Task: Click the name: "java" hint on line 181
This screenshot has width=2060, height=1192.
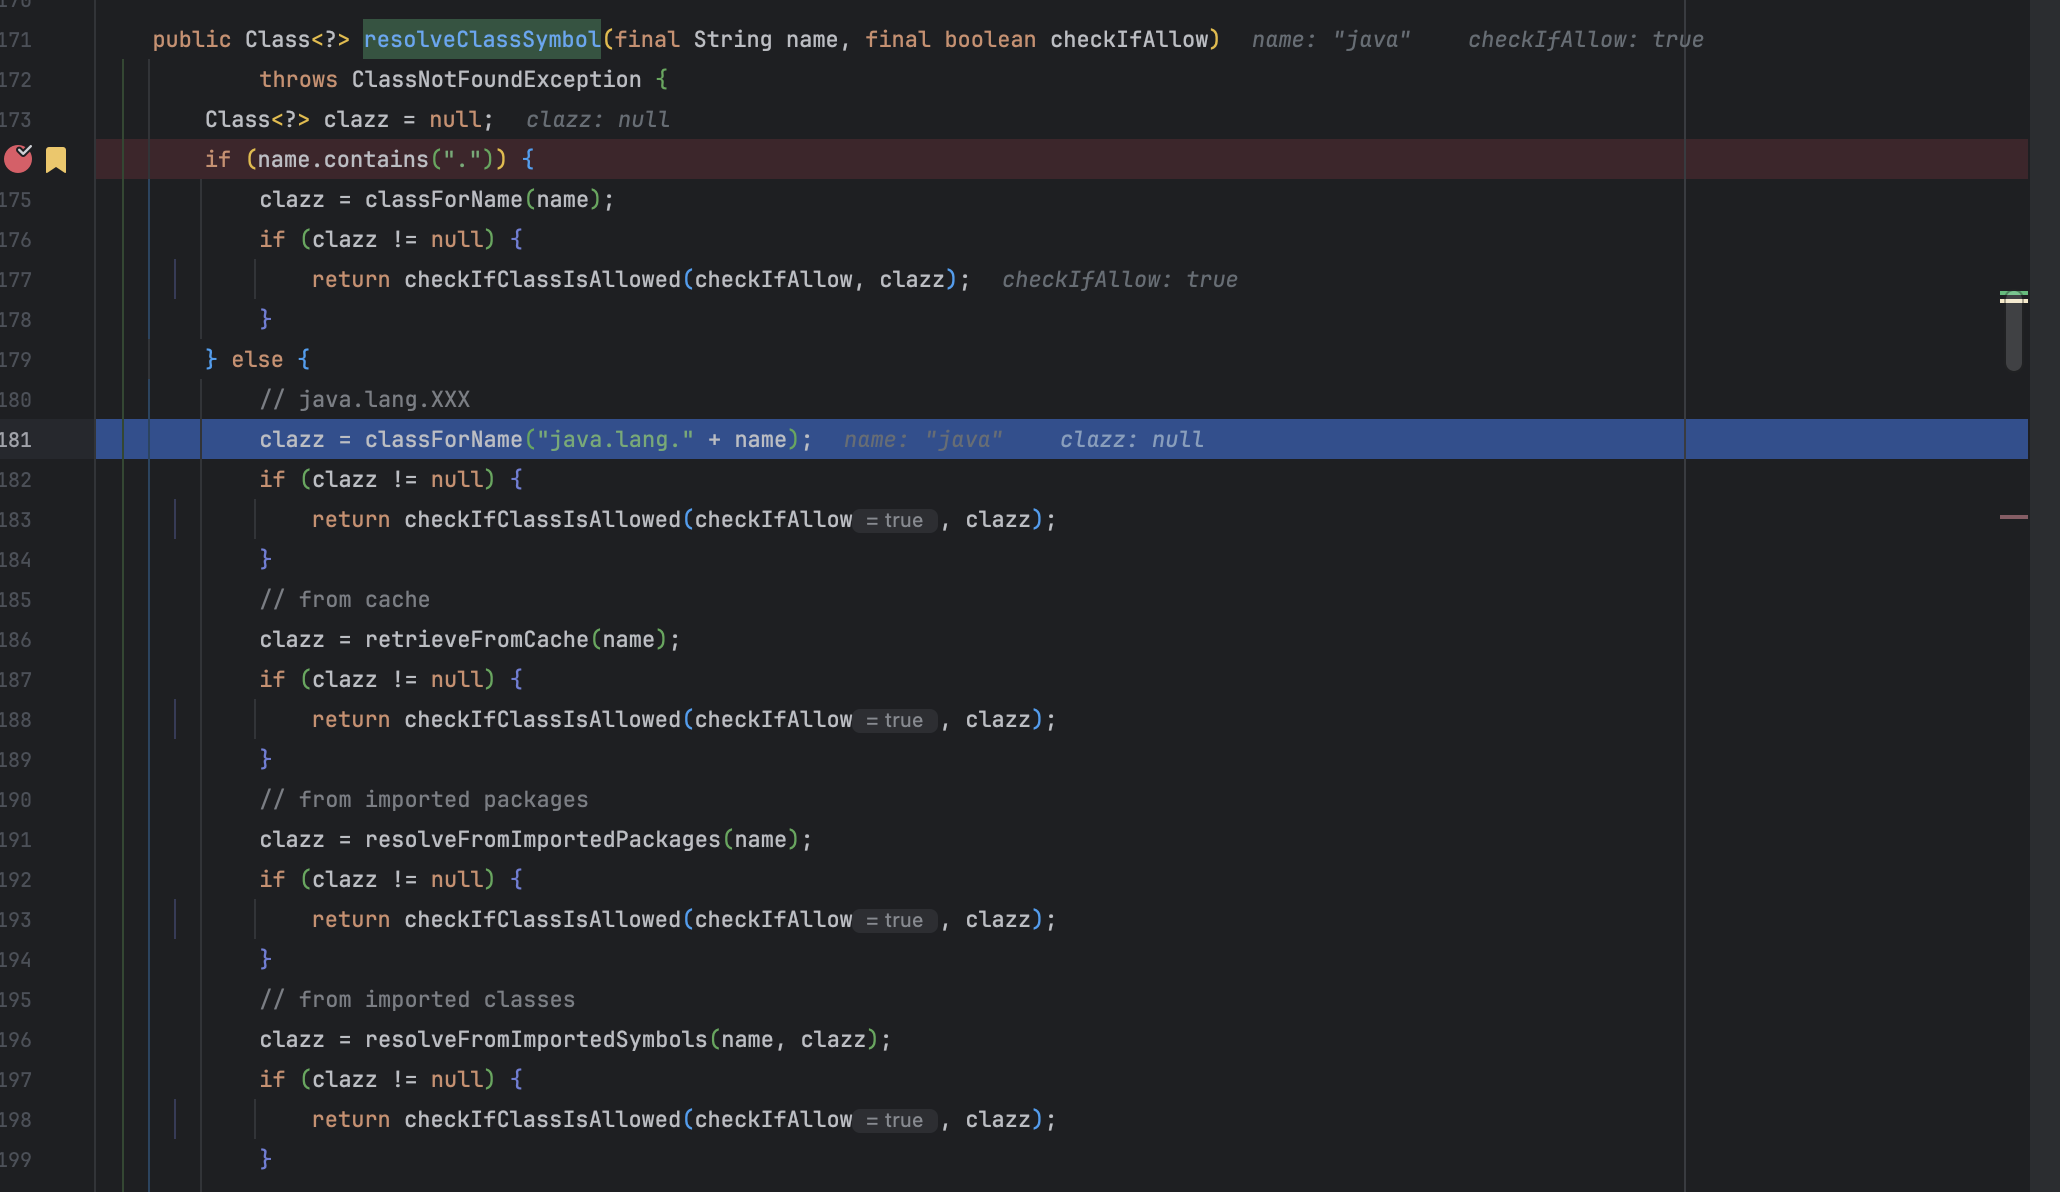Action: (923, 440)
